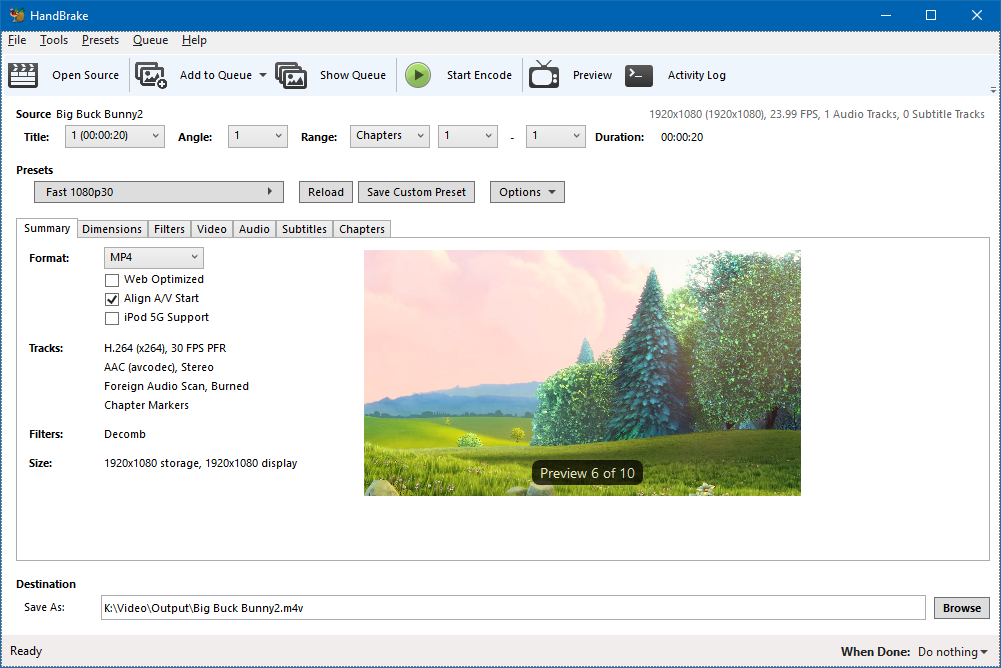The height and width of the screenshot is (668, 1001).
Task: Open the Presets menu
Action: click(100, 40)
